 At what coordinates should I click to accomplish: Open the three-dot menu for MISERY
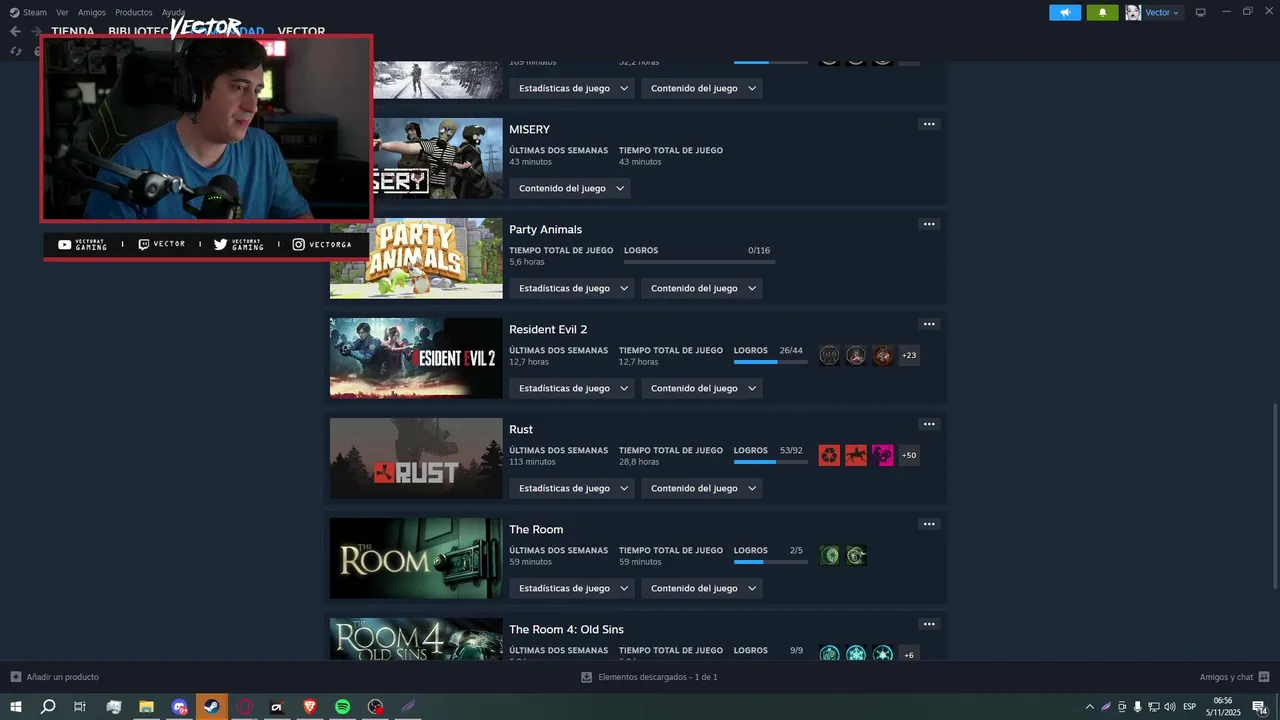click(x=929, y=124)
